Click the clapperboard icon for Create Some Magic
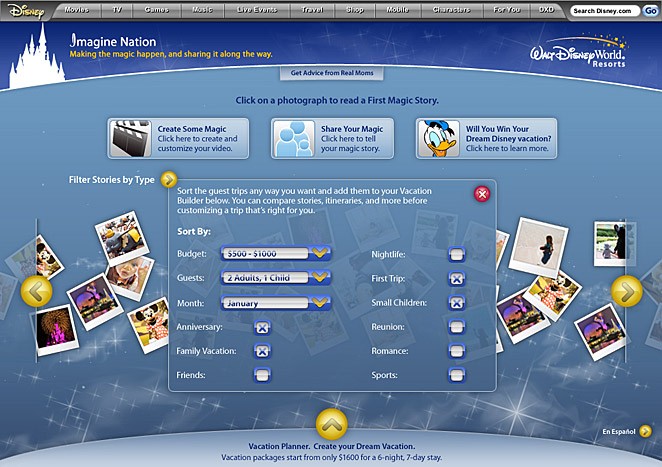662x467 pixels. tap(130, 138)
